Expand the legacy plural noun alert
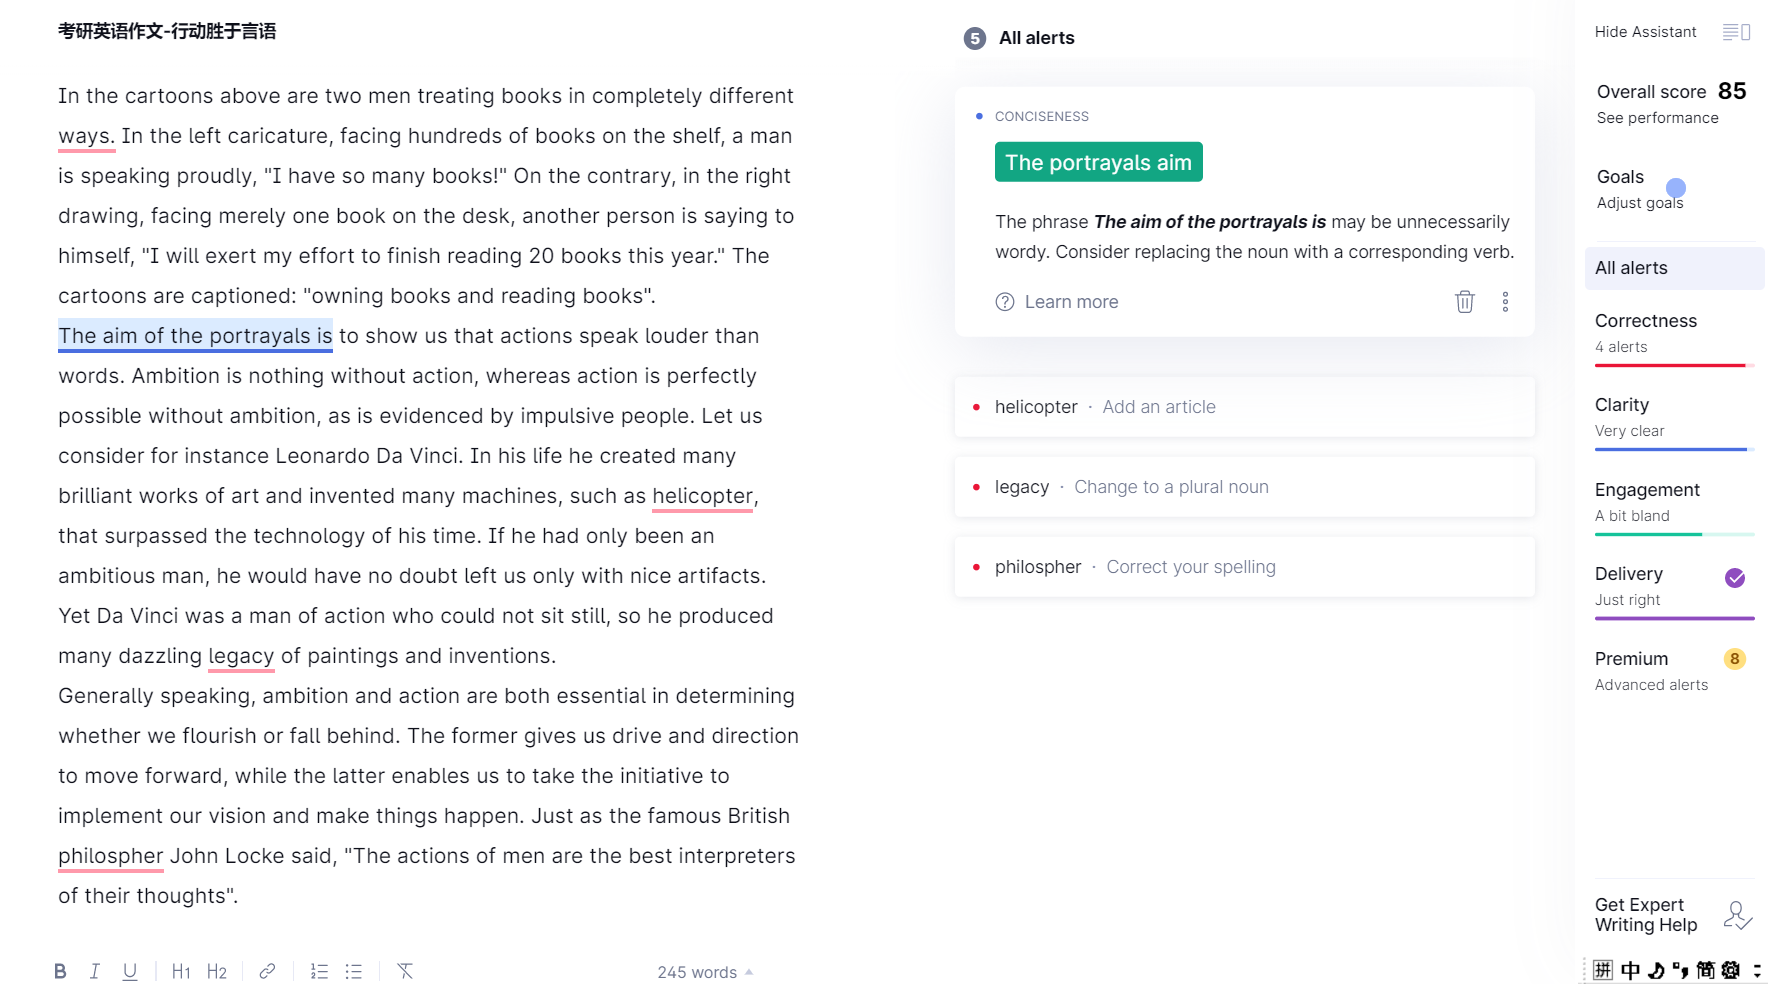The image size is (1772, 984). (1244, 487)
